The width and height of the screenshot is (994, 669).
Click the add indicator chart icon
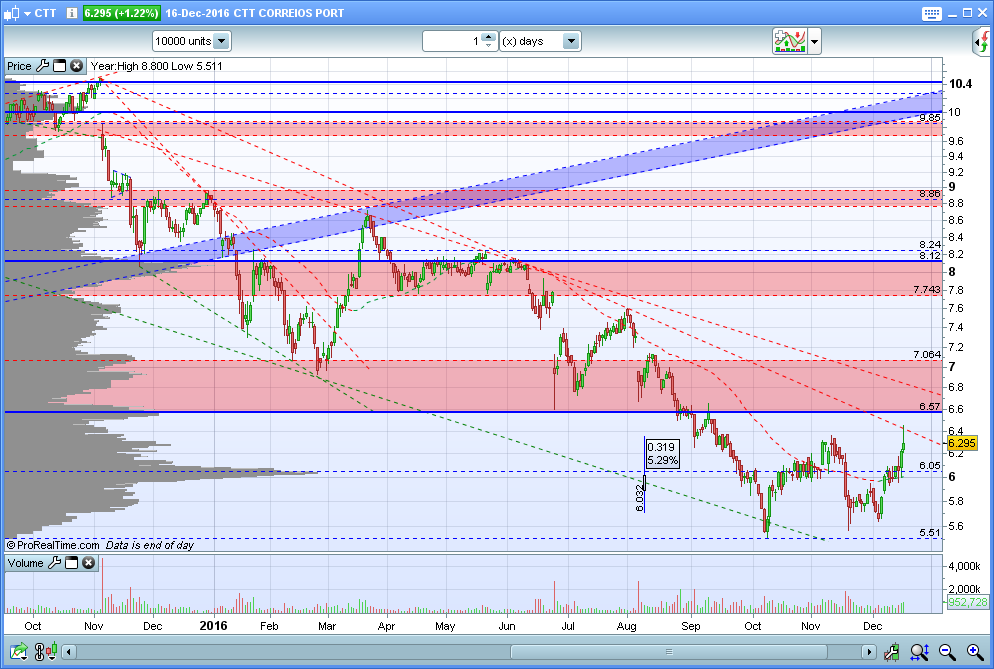tap(789, 41)
